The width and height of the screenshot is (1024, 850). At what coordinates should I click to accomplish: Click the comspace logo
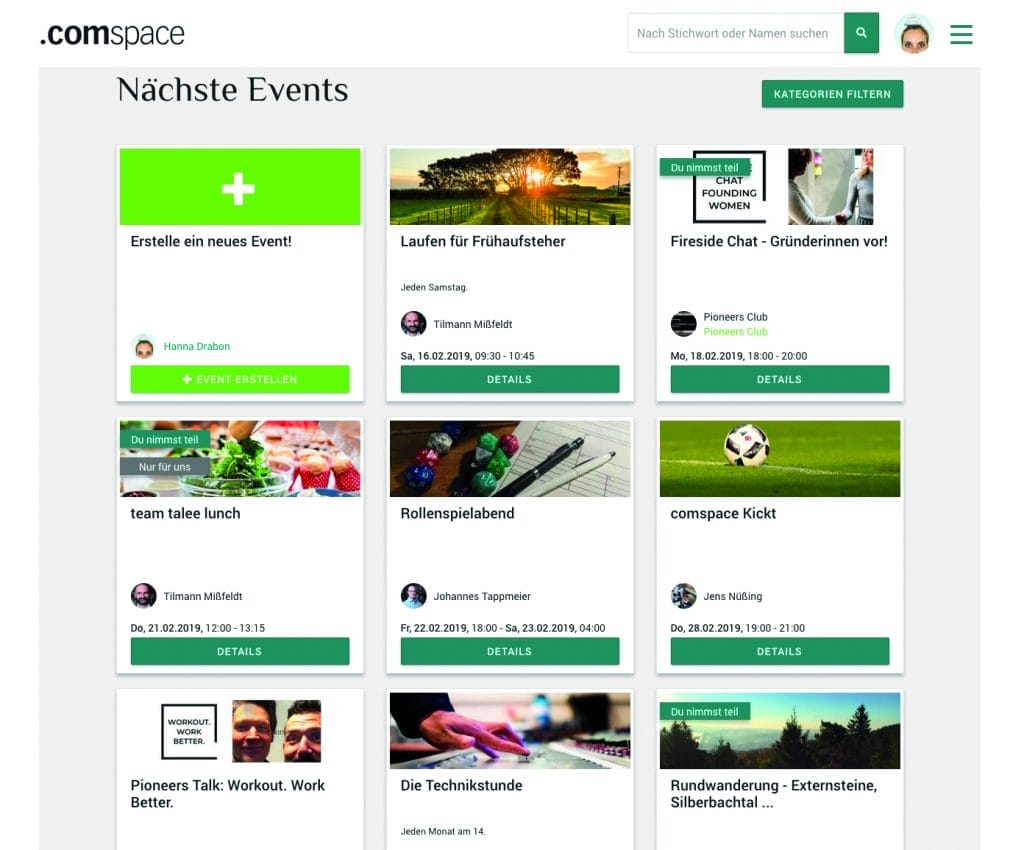click(x=112, y=34)
